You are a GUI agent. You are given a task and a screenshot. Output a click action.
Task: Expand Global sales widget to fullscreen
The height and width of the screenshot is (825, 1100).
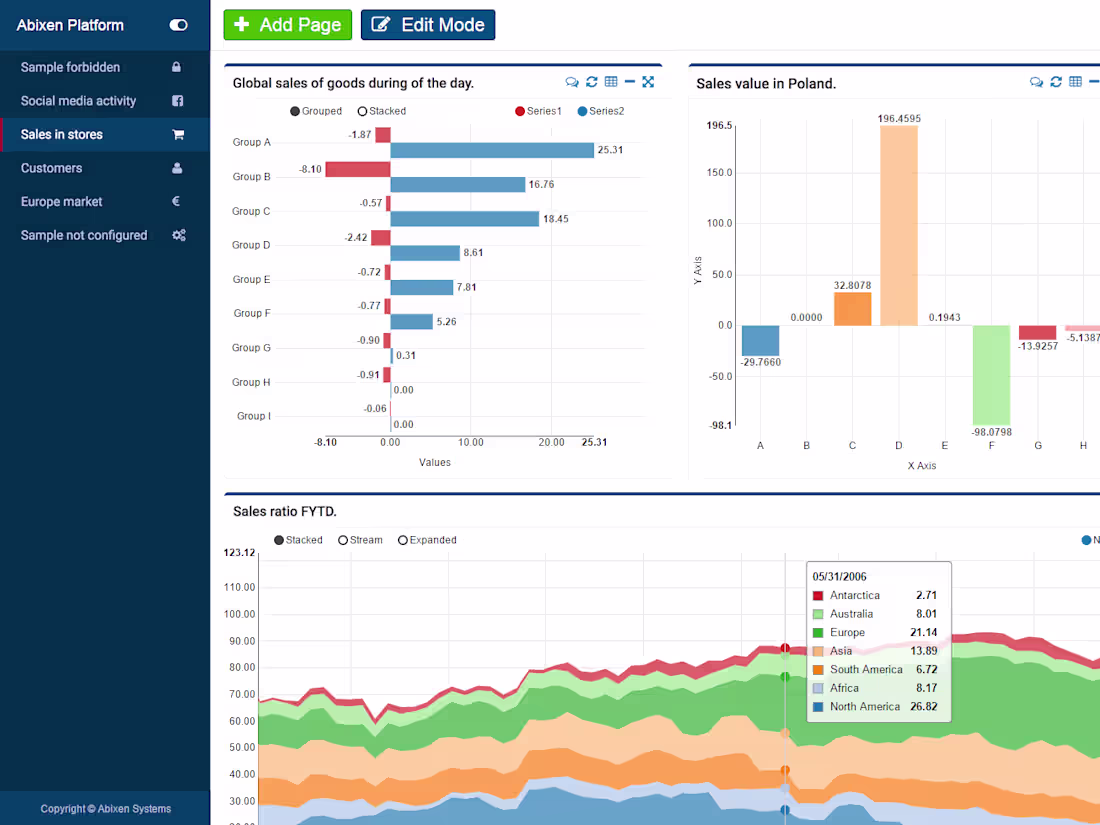point(648,82)
